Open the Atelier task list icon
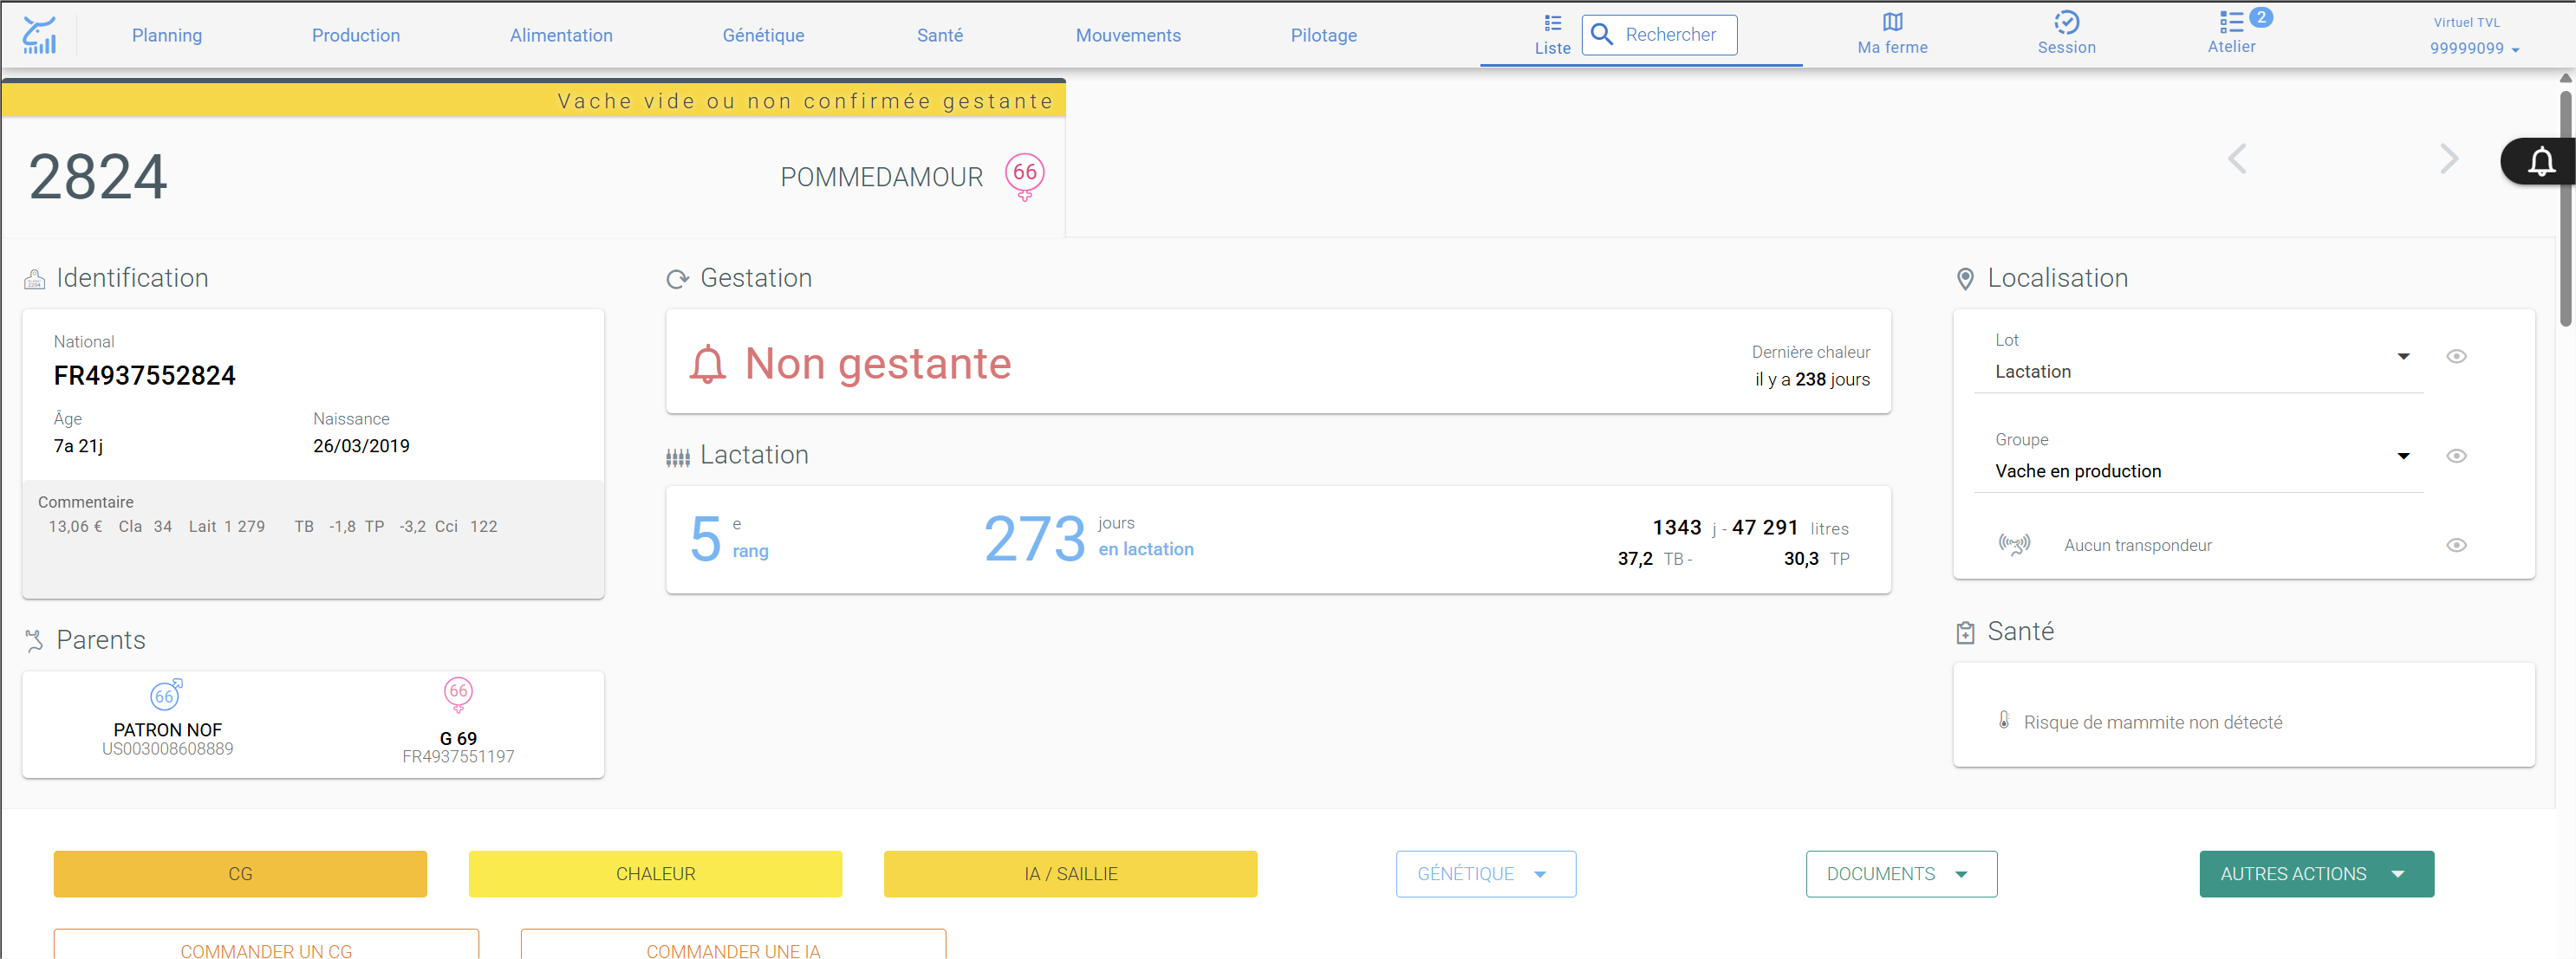This screenshot has width=2576, height=959. [x=2231, y=22]
